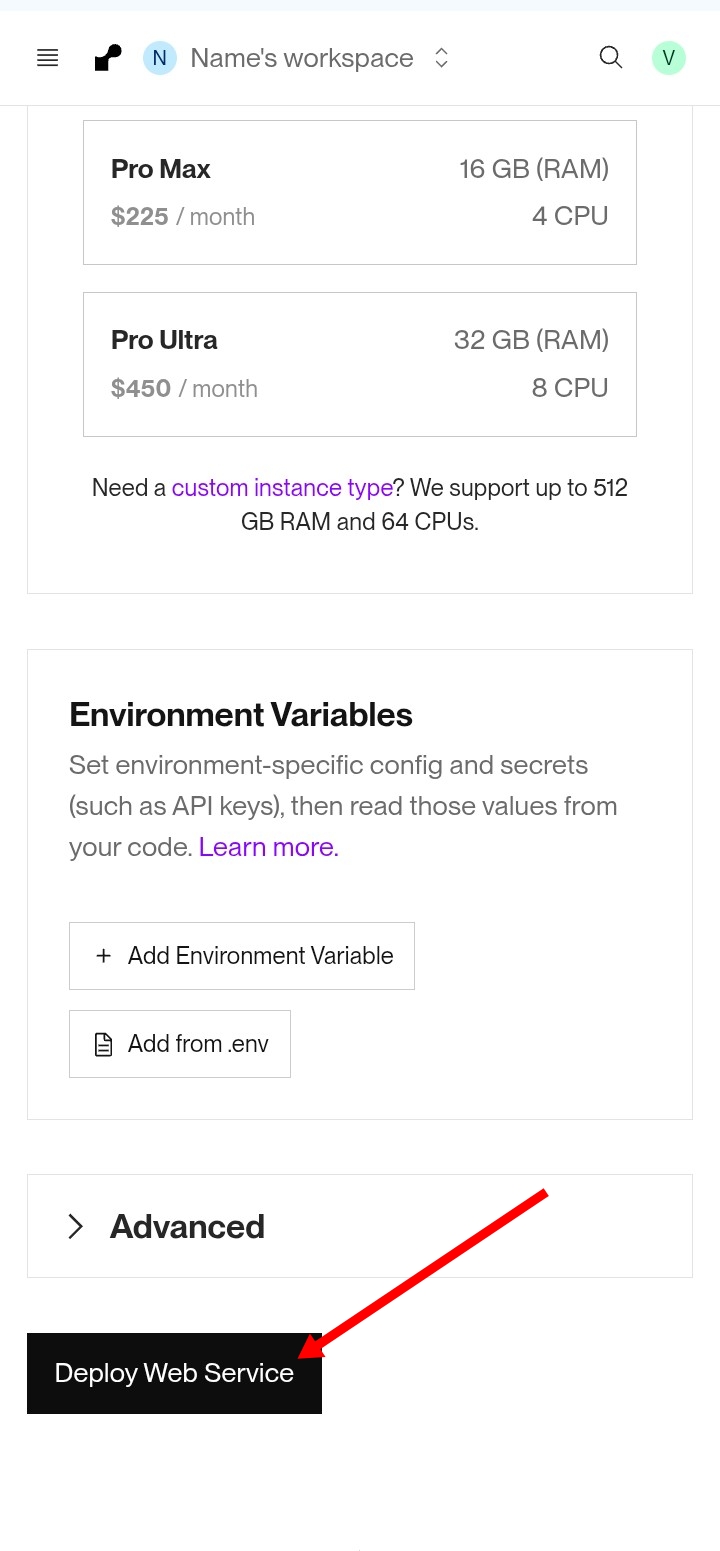Click the Deploy Web Service button
This screenshot has width=720, height=1551.
click(174, 1373)
